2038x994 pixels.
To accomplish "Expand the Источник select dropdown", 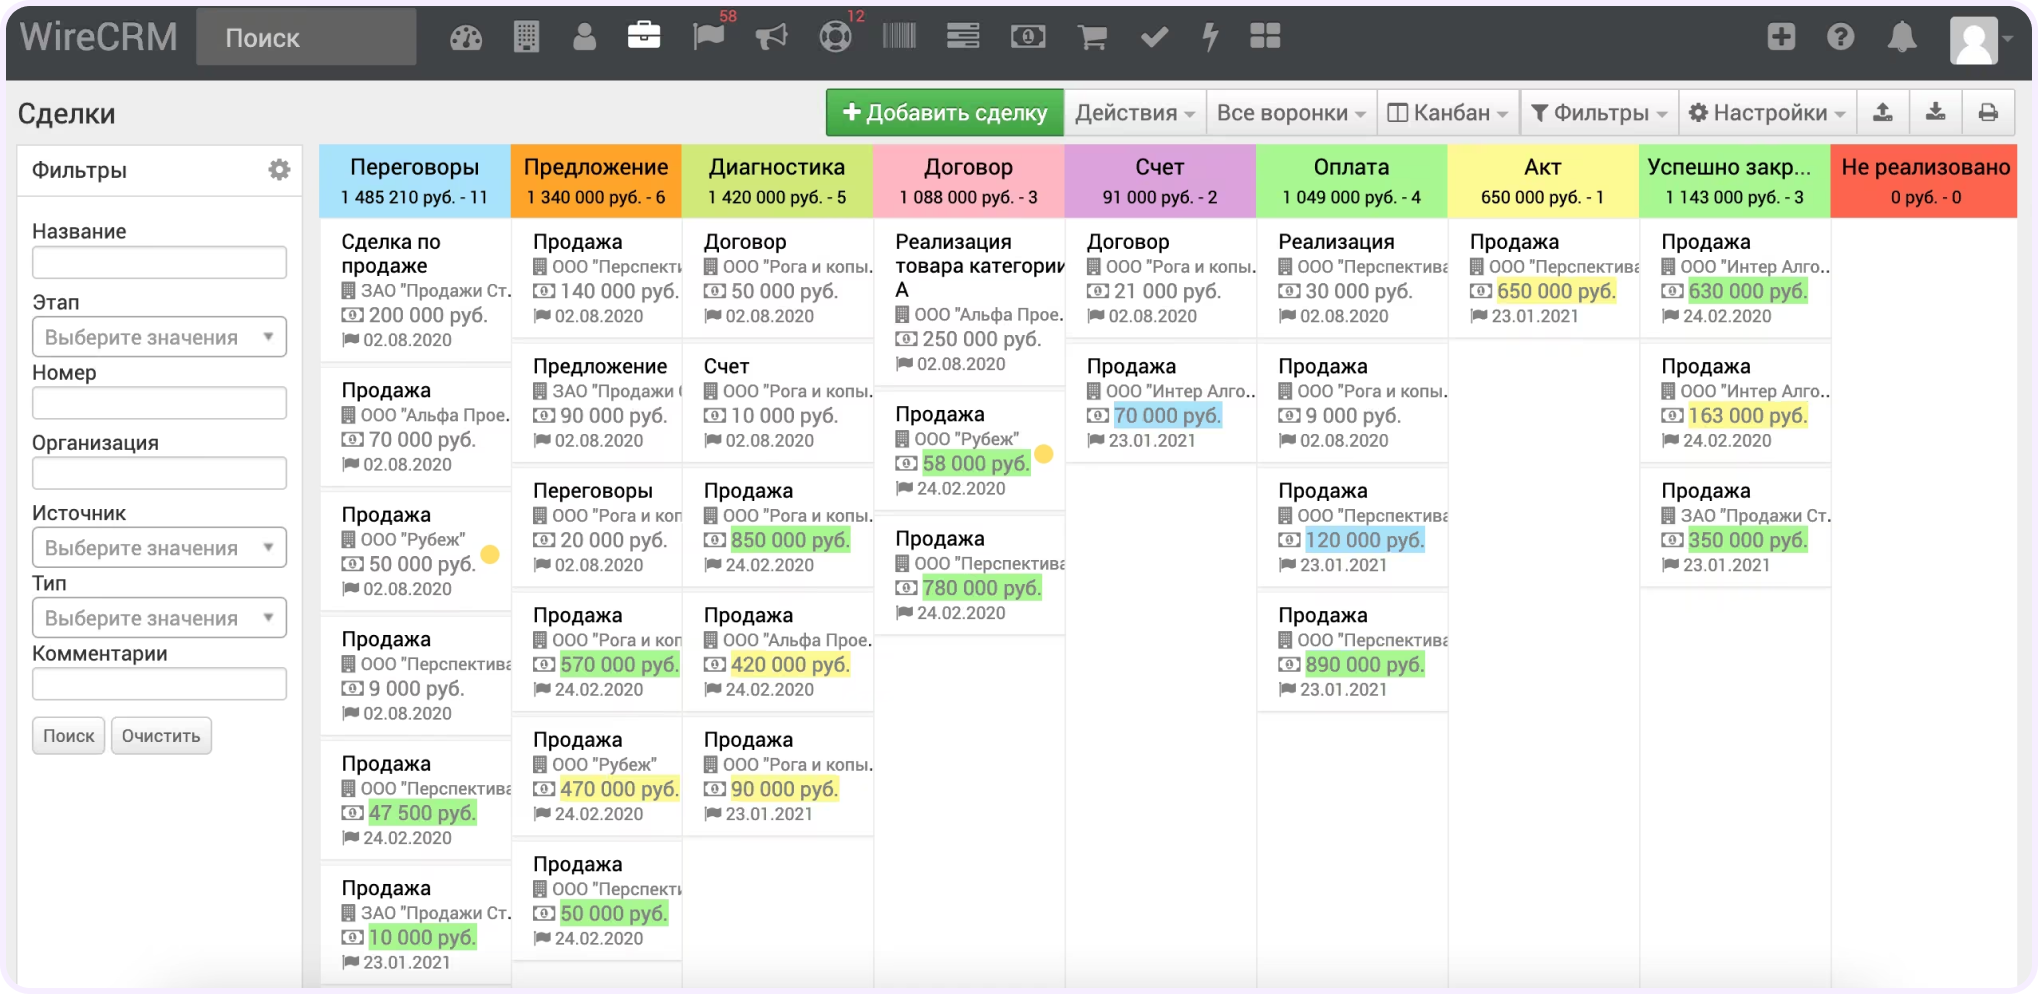I will click(x=159, y=548).
